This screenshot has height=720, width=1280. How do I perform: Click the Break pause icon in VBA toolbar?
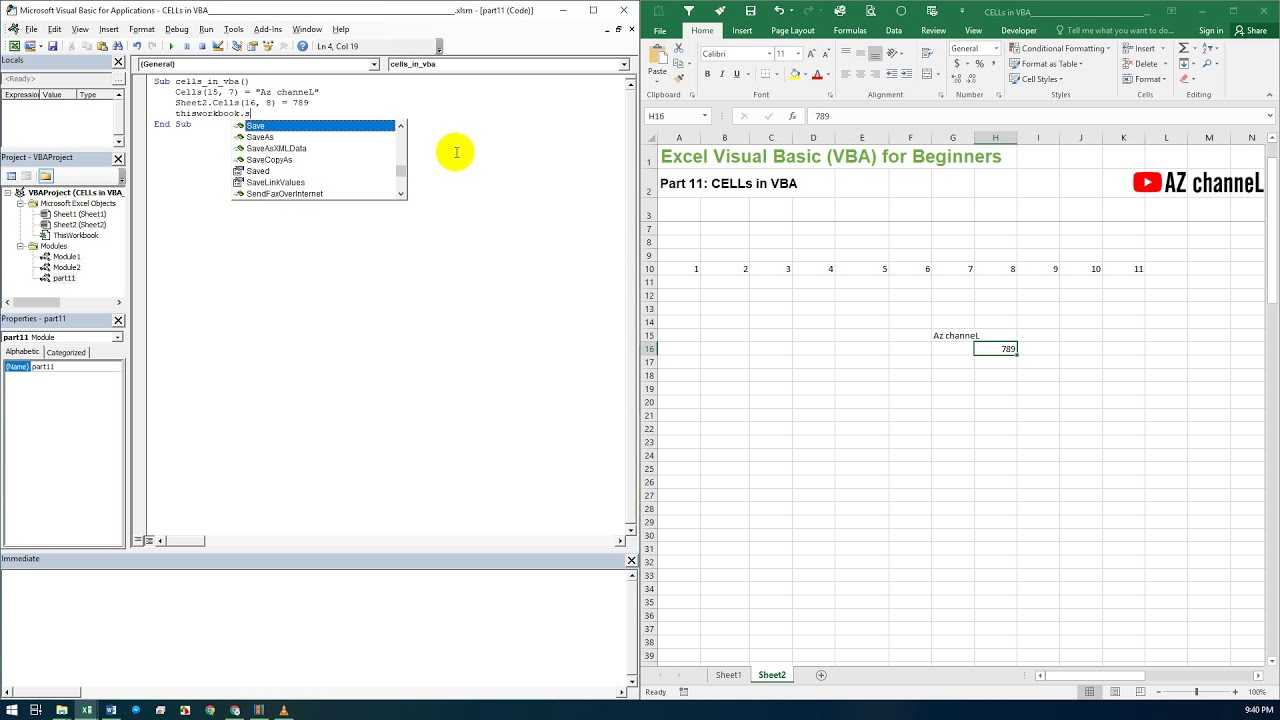(186, 46)
